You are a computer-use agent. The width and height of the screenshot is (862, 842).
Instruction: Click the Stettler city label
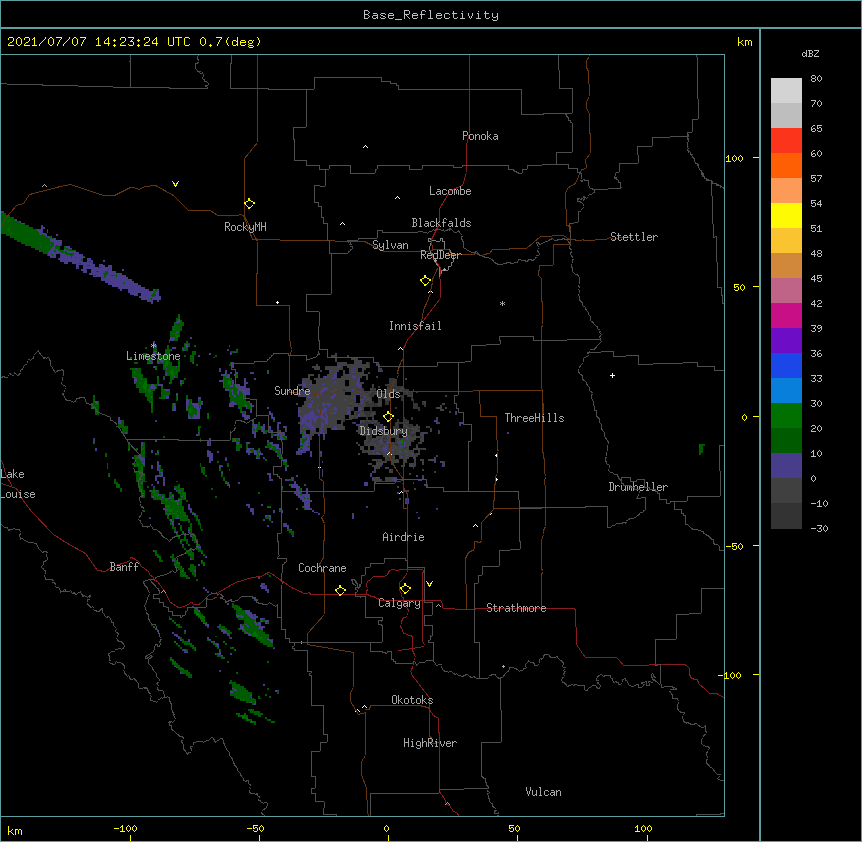pyautogui.click(x=634, y=237)
